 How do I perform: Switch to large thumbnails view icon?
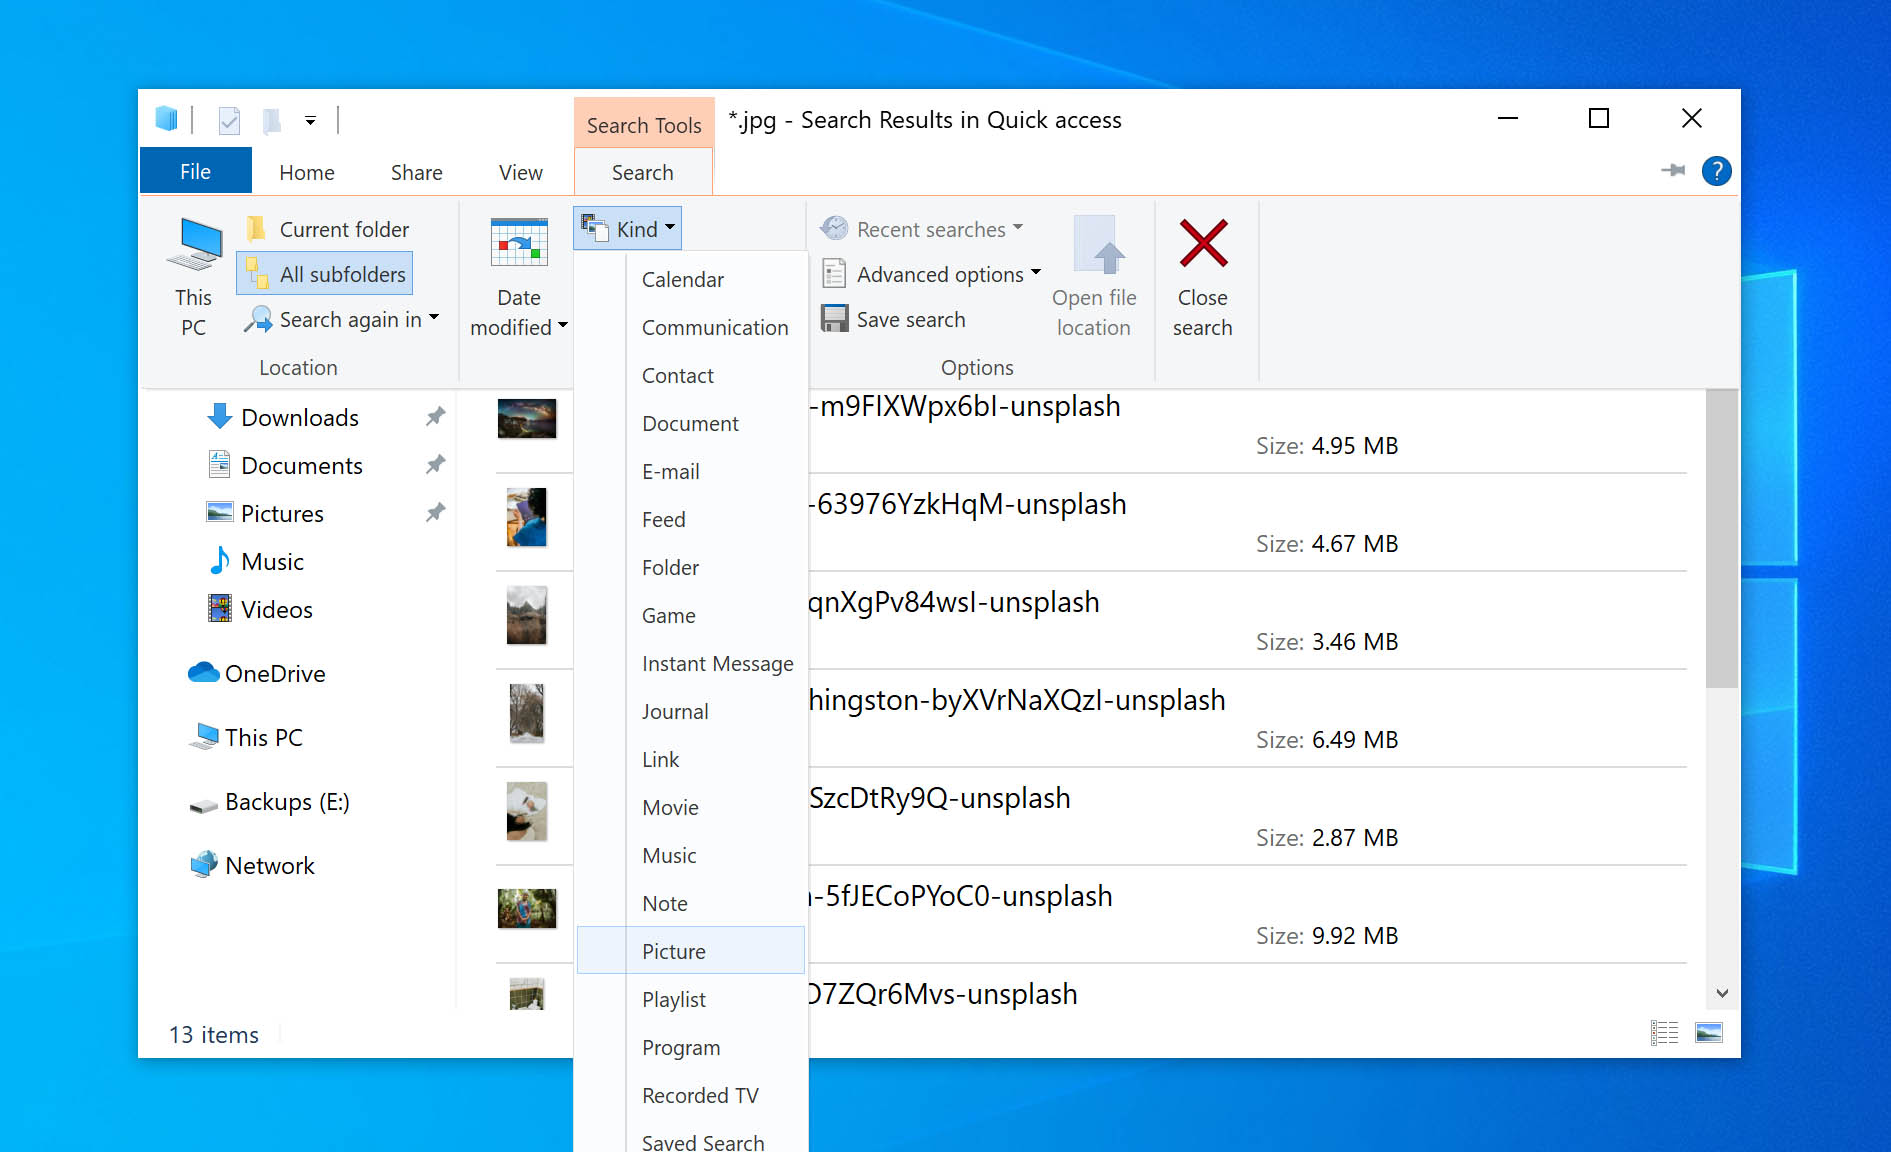pos(1709,1033)
